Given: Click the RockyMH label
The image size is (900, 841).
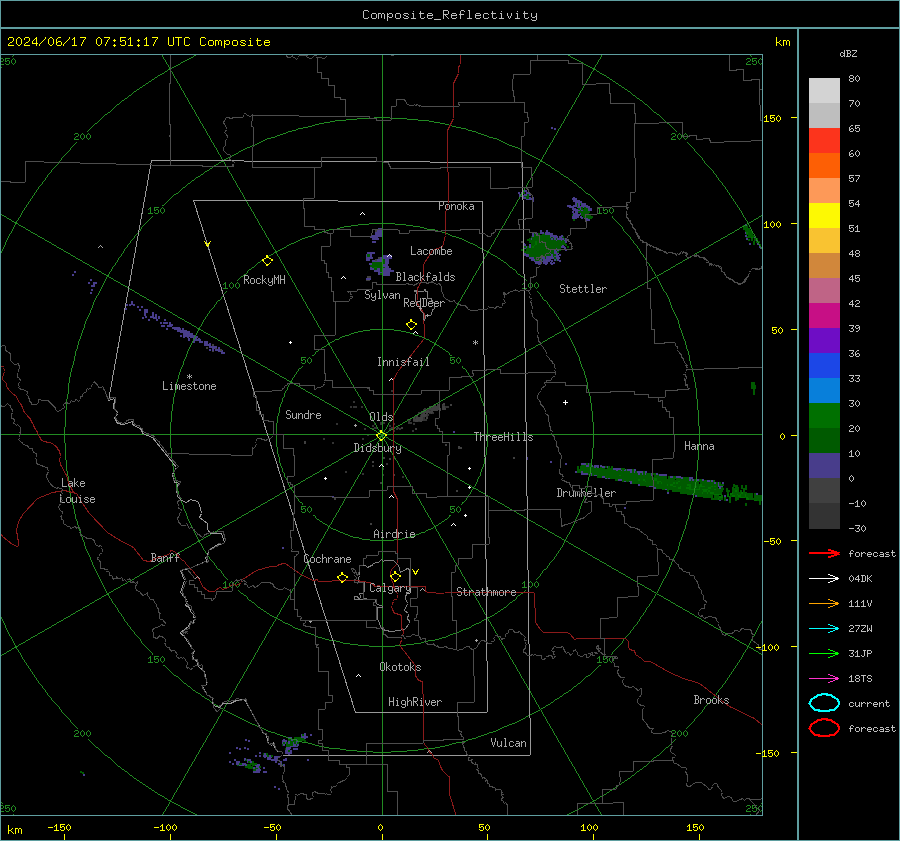Looking at the screenshot, I should click(264, 280).
